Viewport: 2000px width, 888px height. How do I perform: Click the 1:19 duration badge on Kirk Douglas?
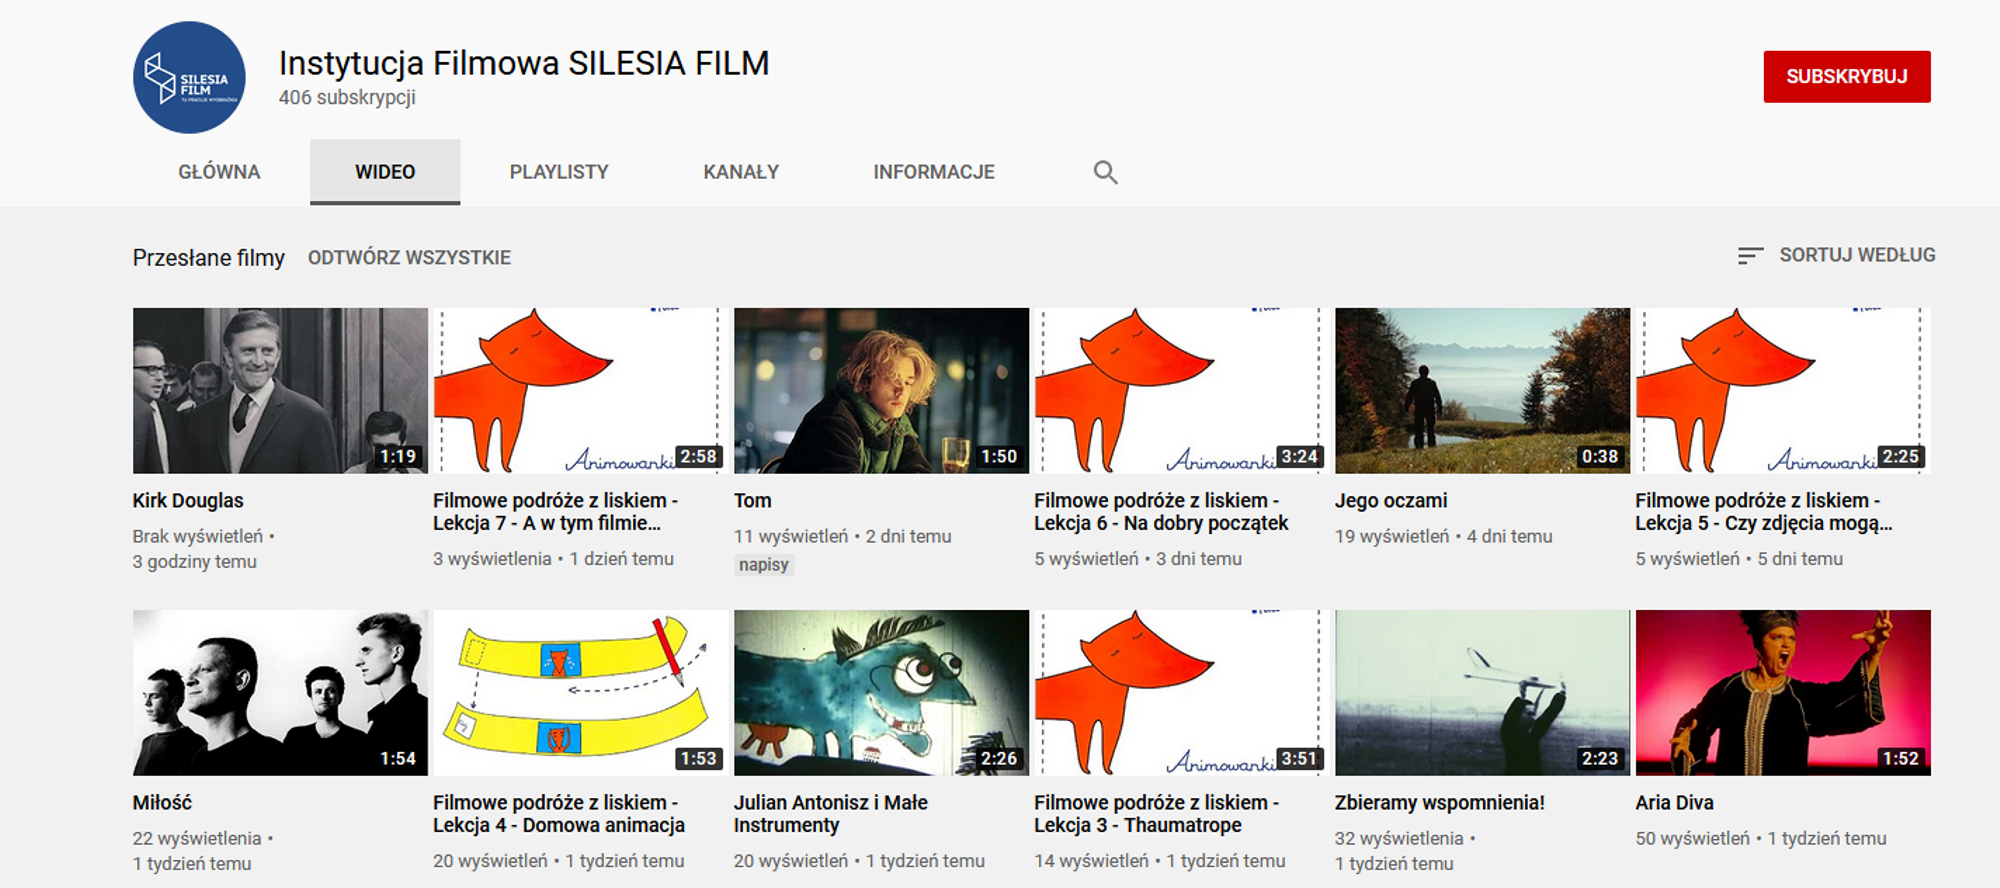click(x=397, y=456)
